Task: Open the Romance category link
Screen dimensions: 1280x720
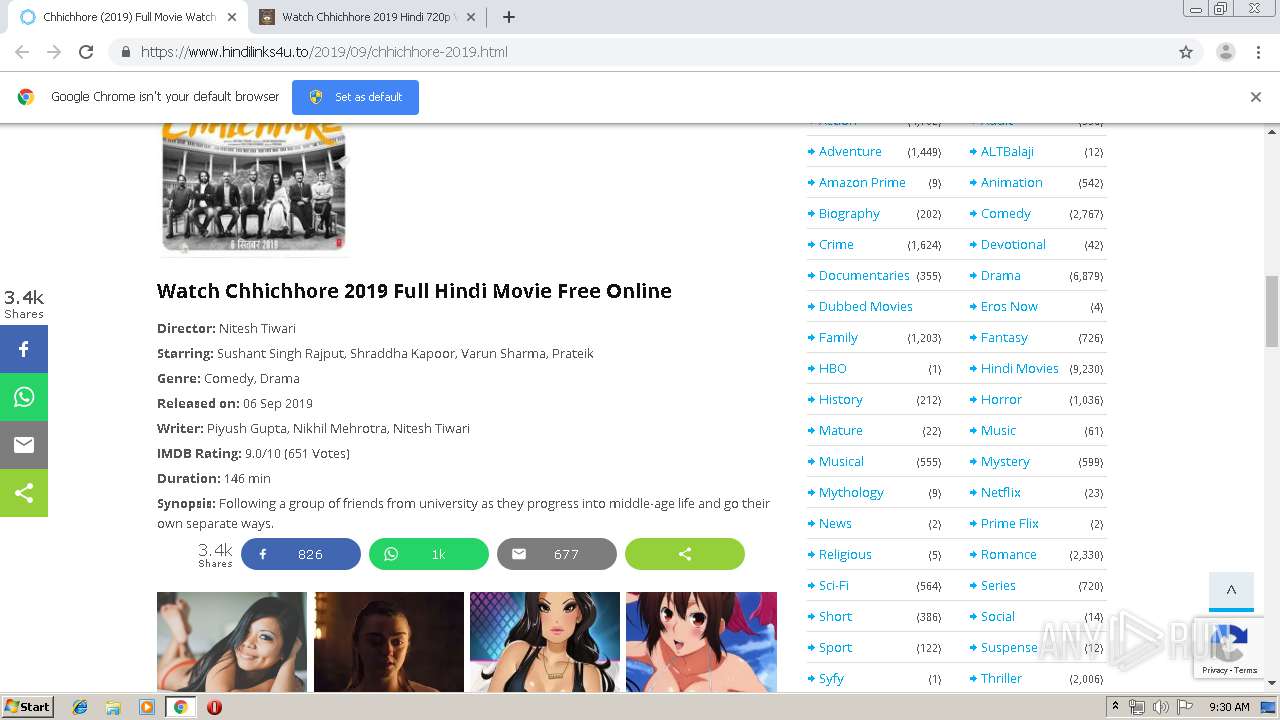Action: click(x=1009, y=554)
